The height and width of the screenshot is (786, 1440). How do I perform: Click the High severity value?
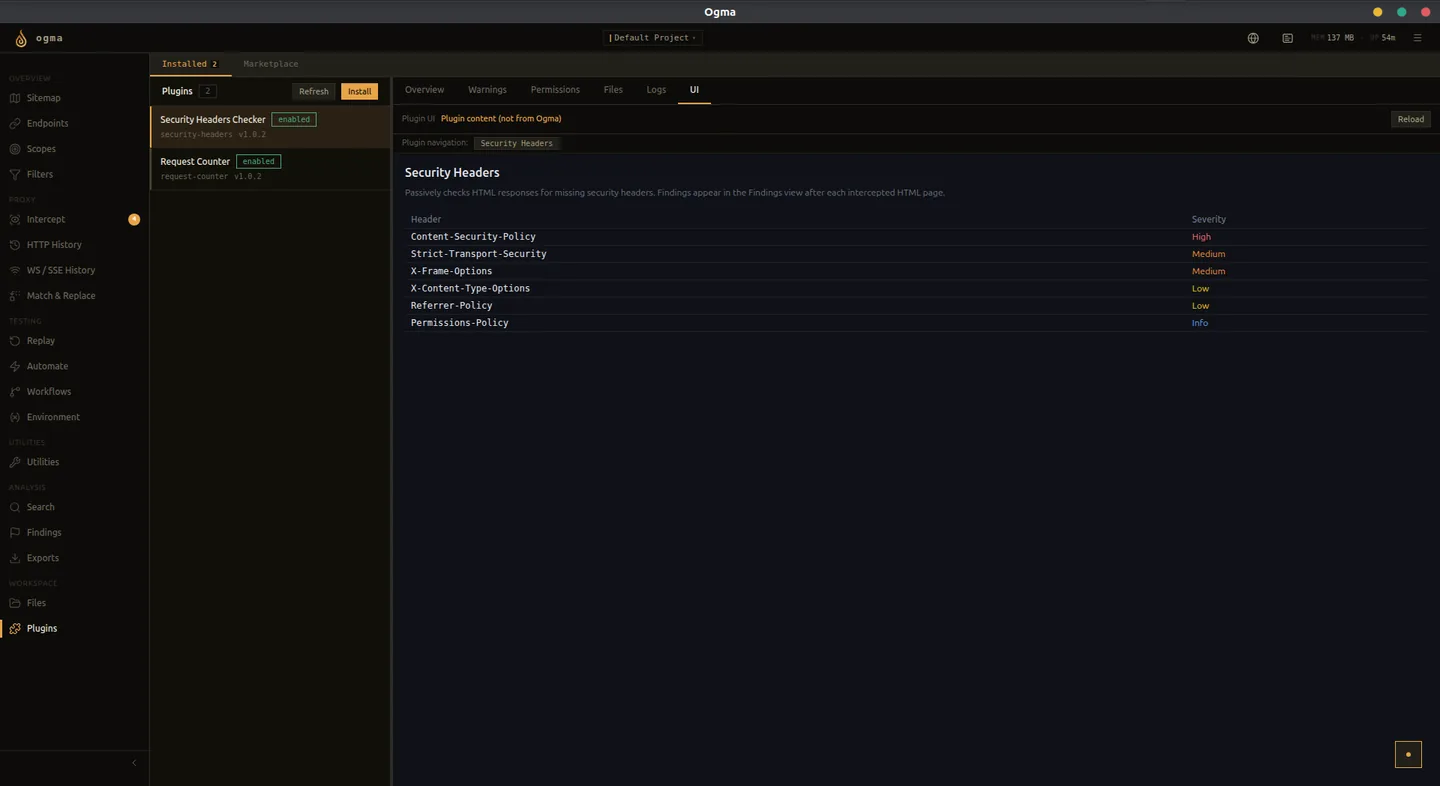[x=1201, y=237]
